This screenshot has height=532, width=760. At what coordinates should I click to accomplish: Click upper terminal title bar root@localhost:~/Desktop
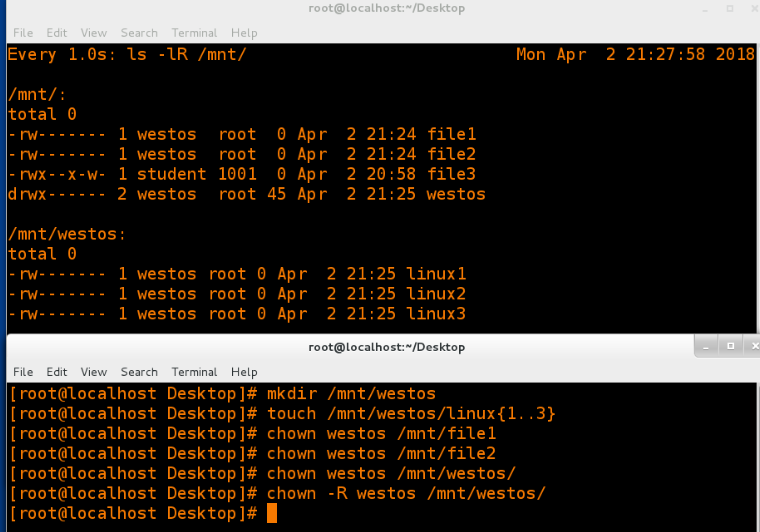(x=386, y=8)
